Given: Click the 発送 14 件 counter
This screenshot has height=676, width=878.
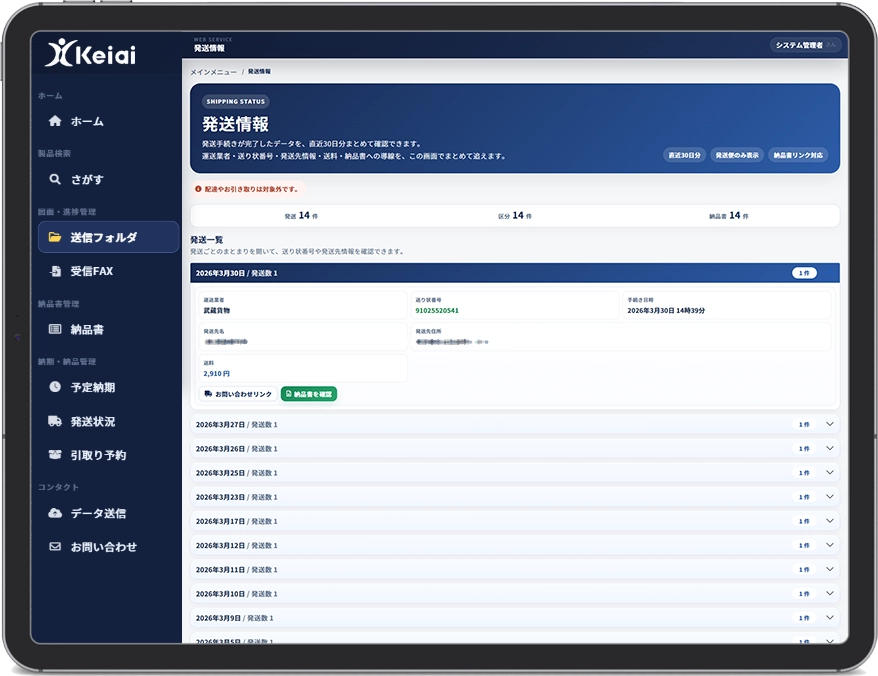Looking at the screenshot, I should point(301,216).
